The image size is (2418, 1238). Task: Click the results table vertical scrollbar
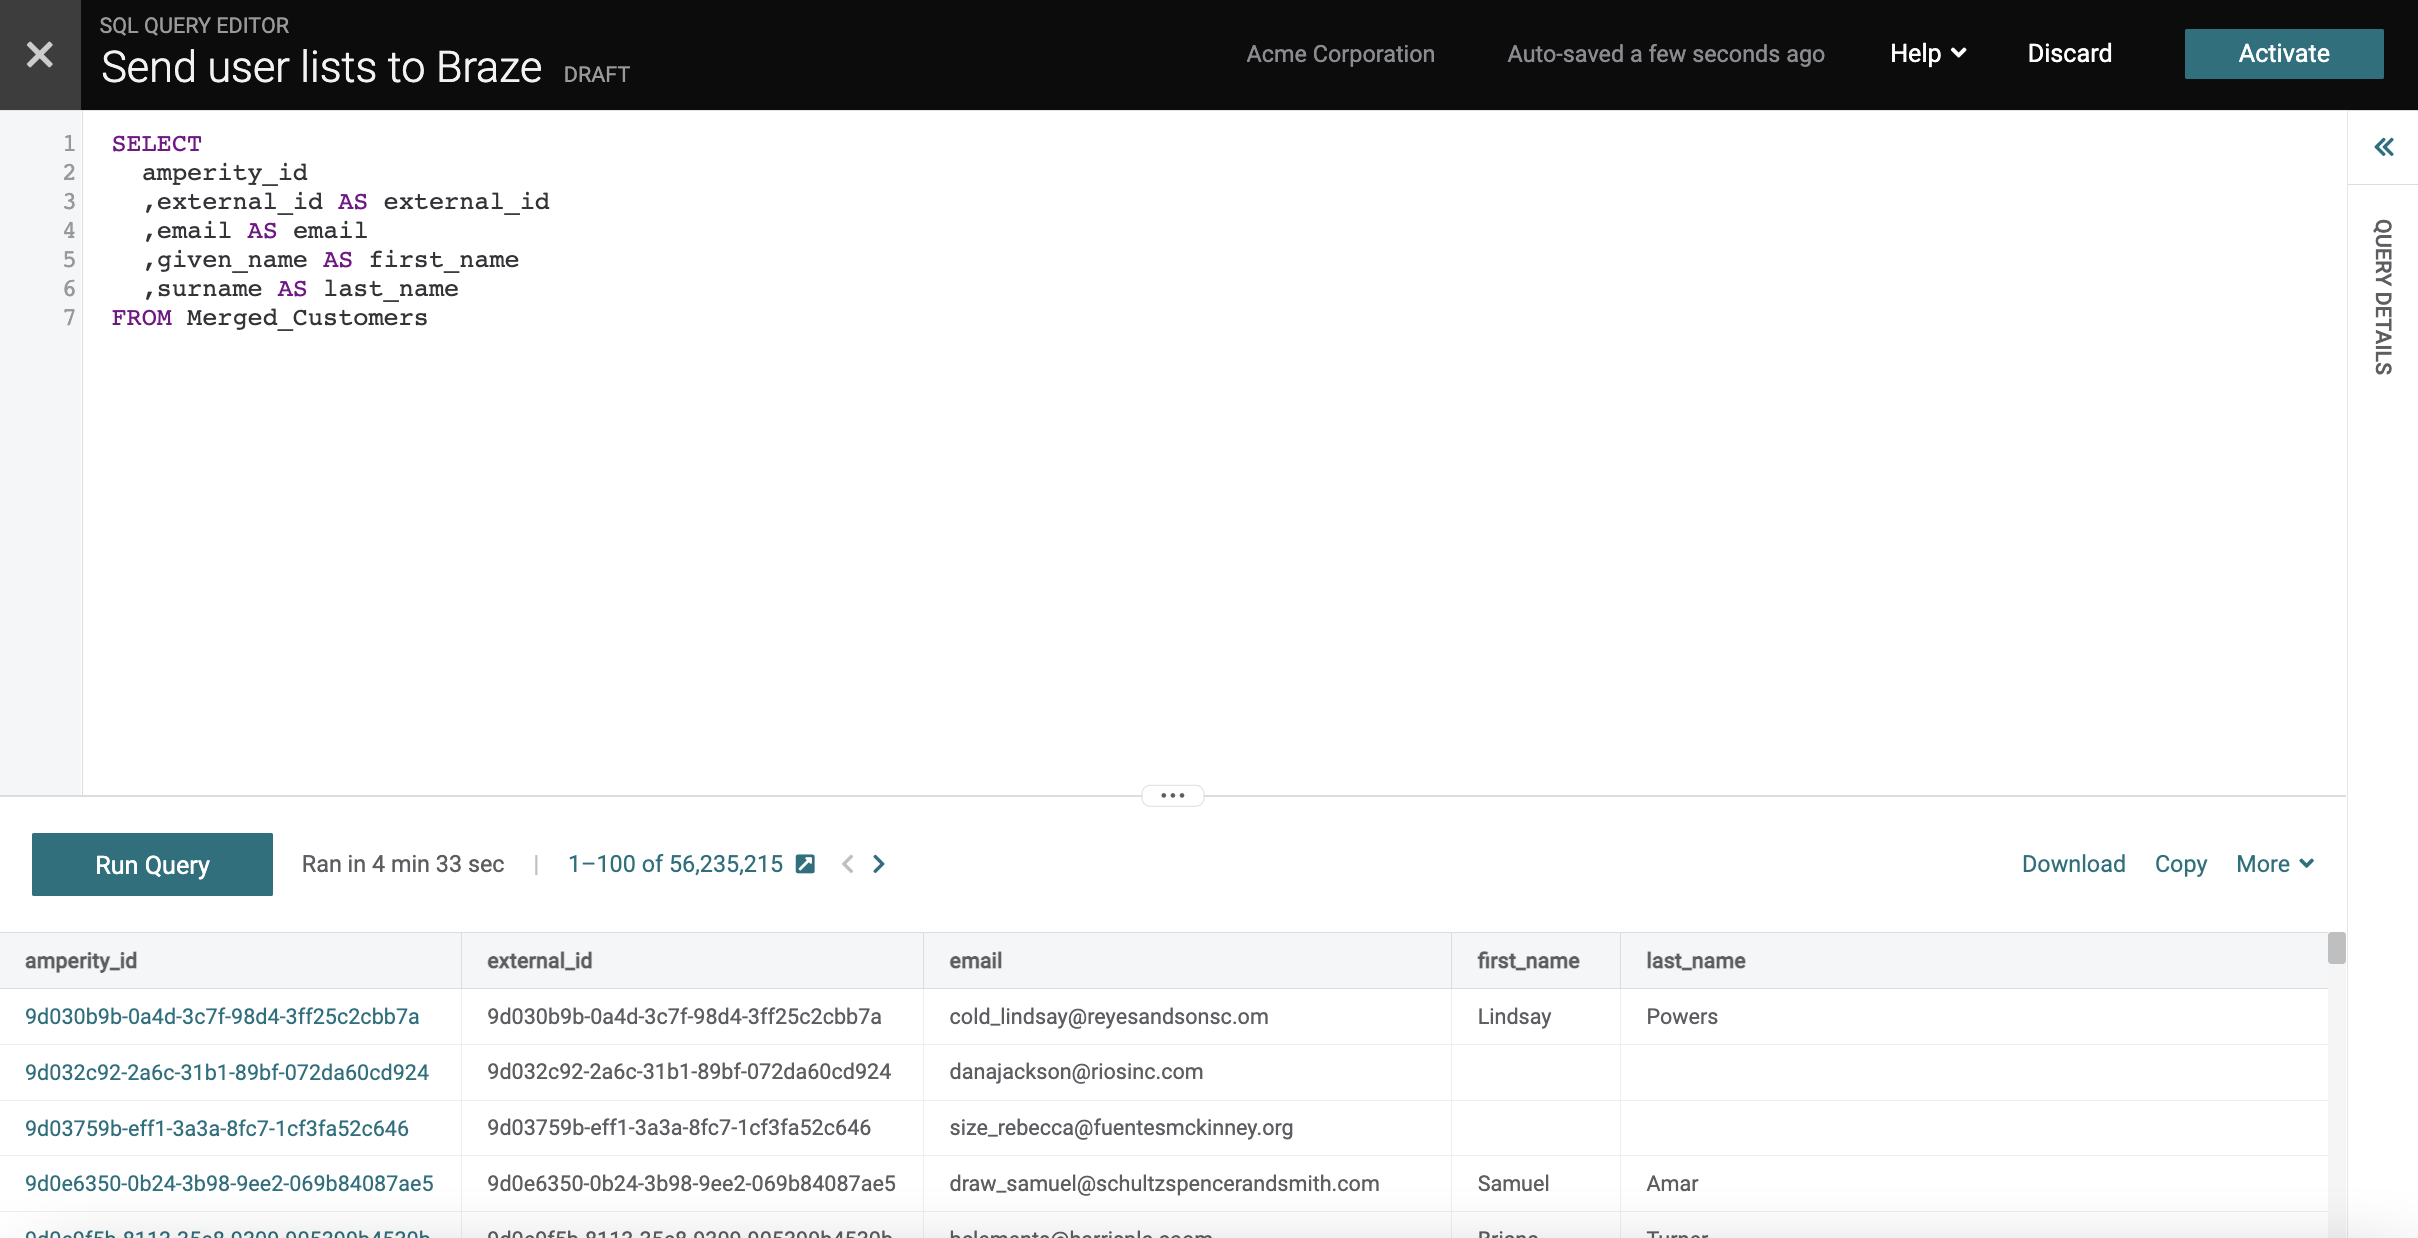coord(2336,948)
